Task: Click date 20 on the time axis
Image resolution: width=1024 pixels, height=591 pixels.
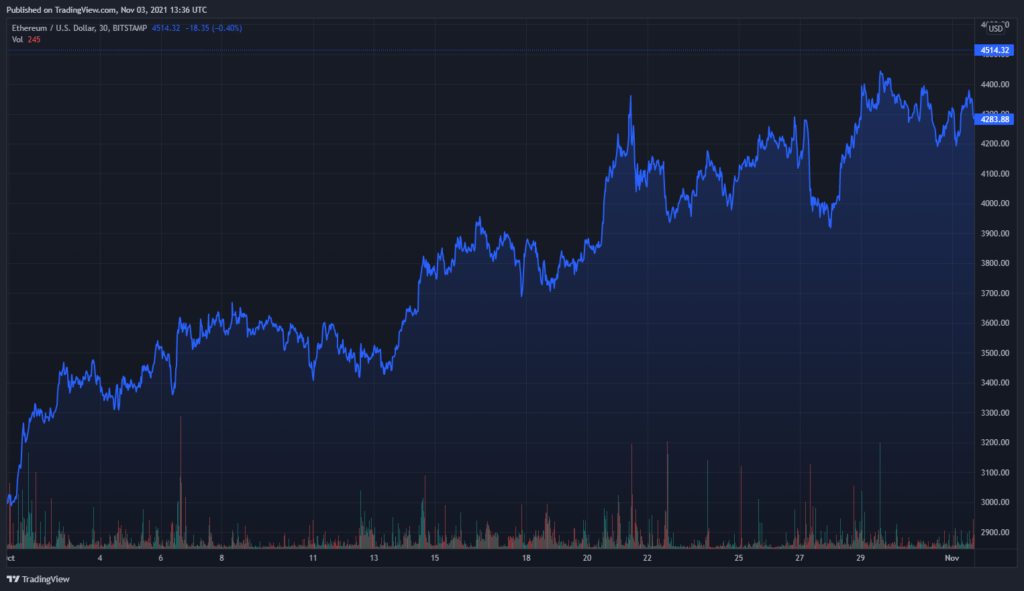Action: coord(587,558)
